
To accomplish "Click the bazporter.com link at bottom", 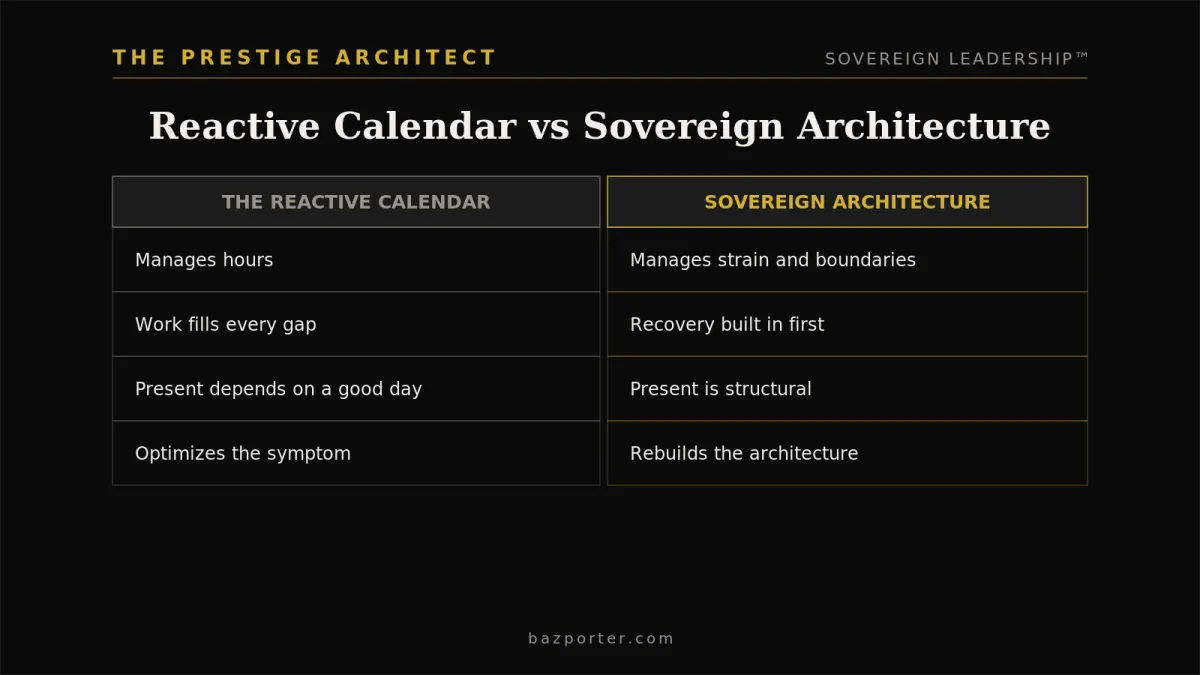I will click(601, 638).
